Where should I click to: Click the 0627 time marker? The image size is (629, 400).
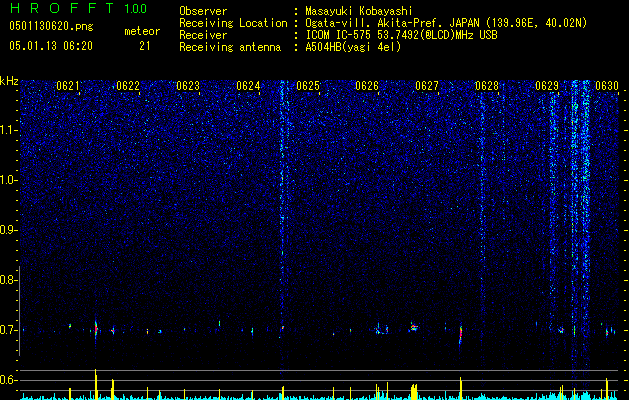point(427,86)
